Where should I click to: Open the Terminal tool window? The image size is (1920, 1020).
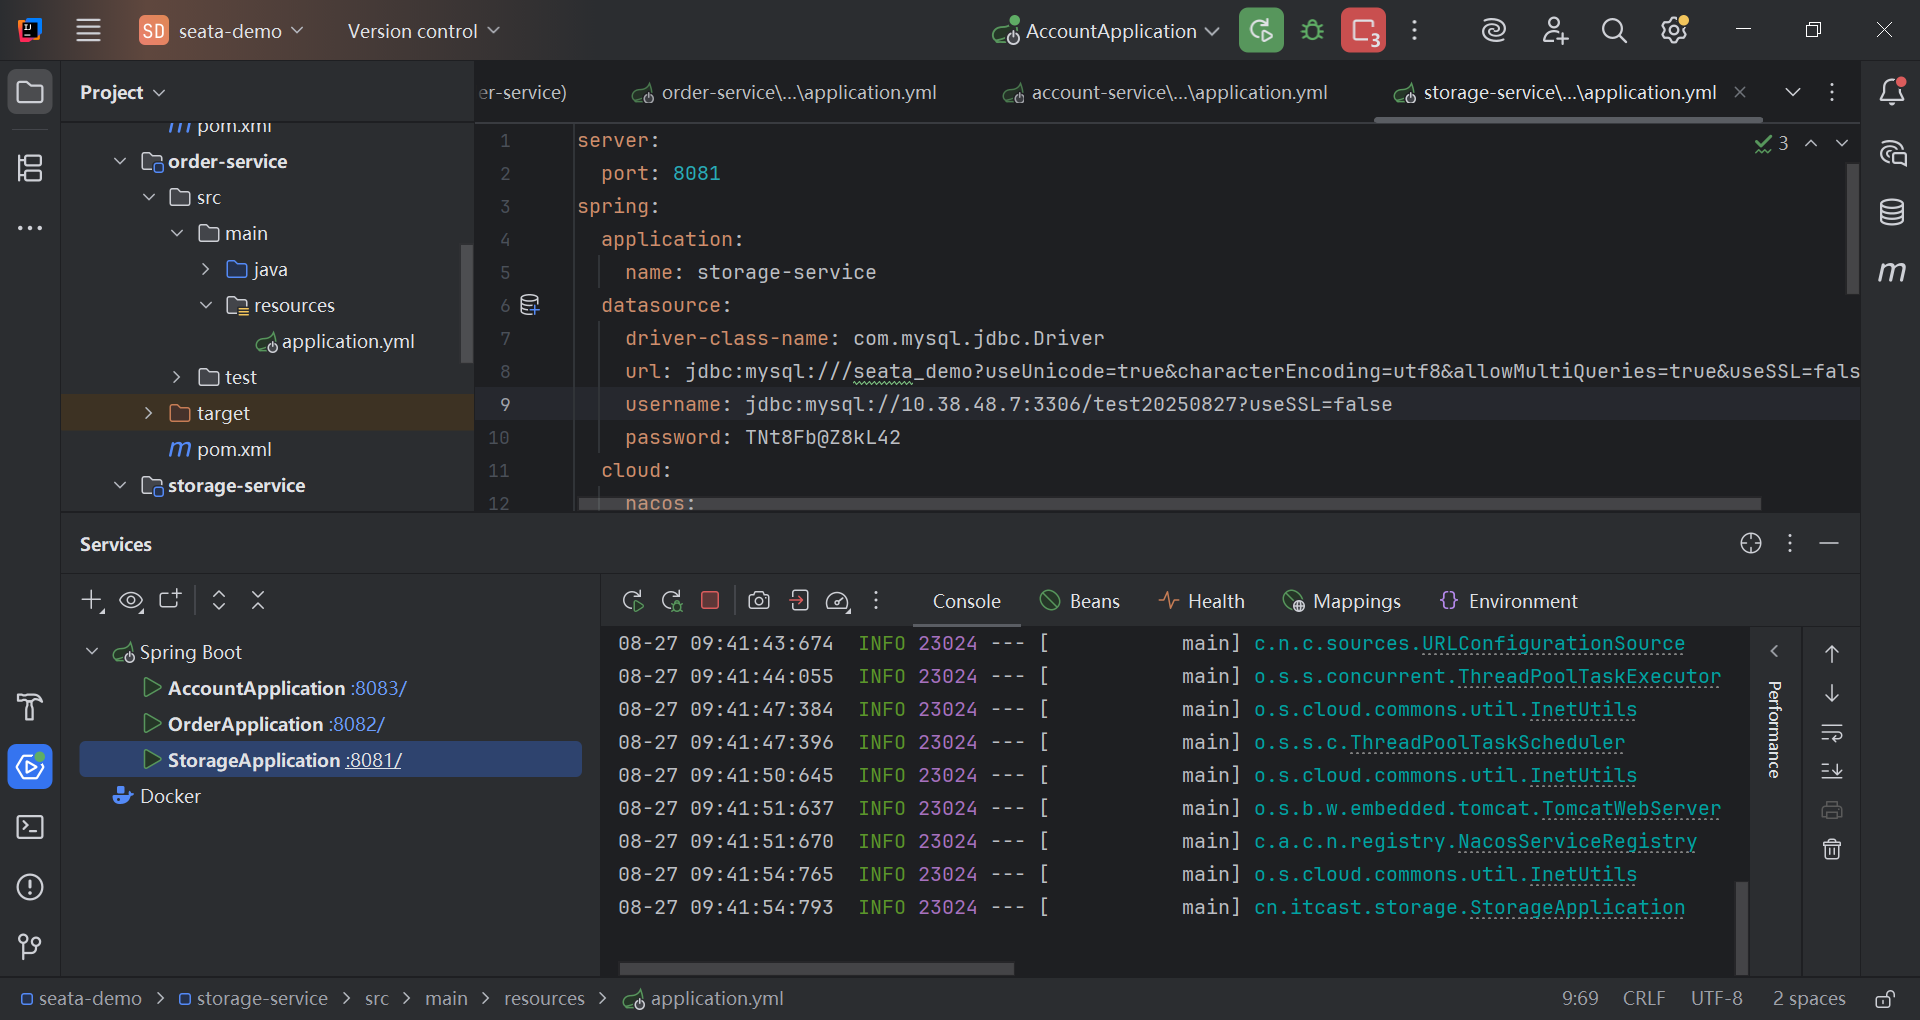(x=30, y=827)
